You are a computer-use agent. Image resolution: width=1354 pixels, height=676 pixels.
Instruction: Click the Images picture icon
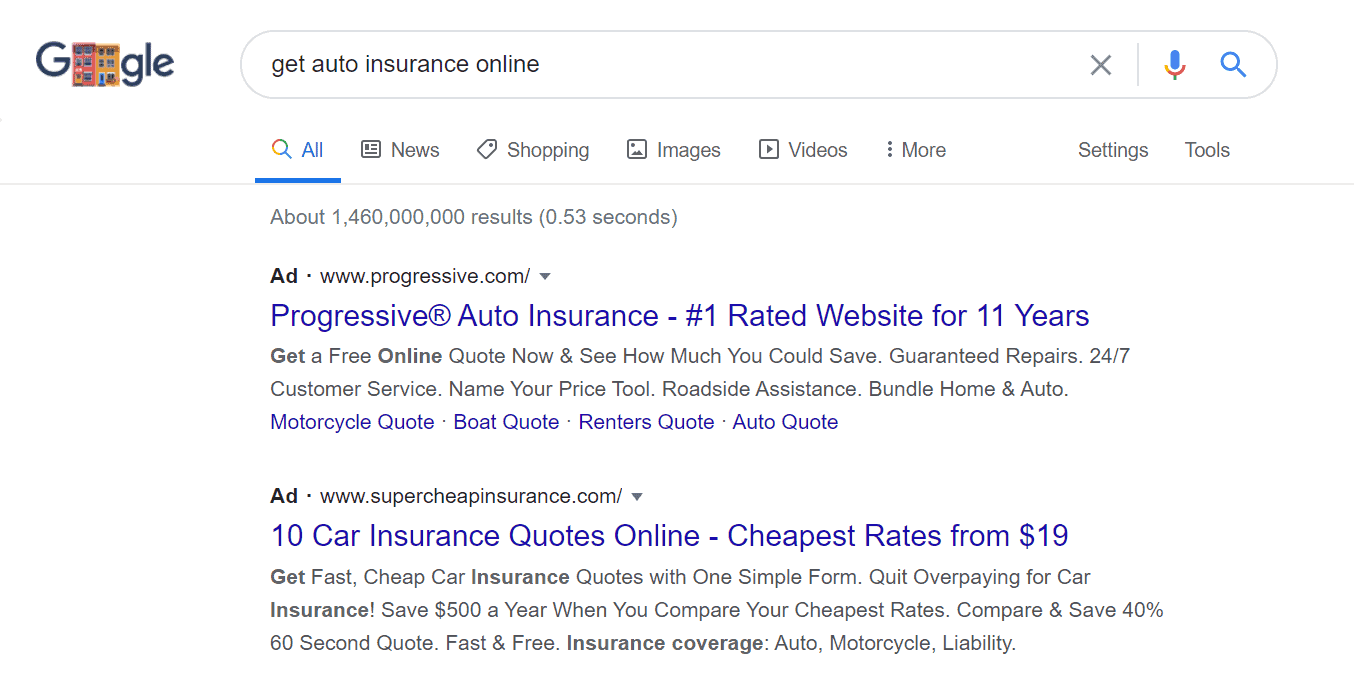(x=637, y=149)
